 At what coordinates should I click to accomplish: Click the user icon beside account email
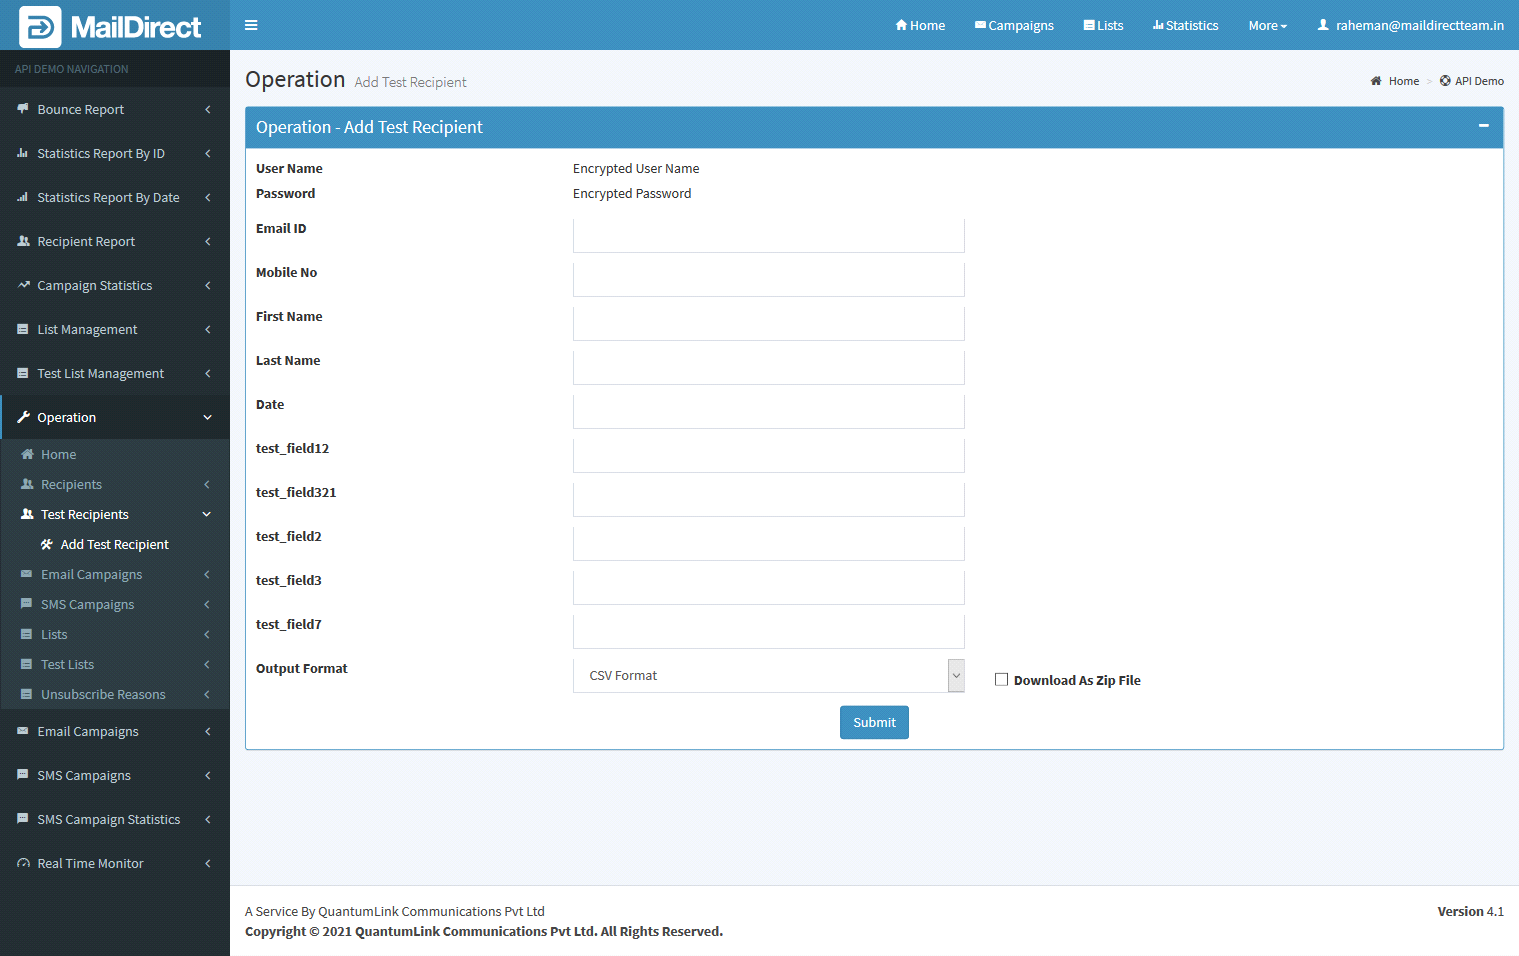pos(1323,25)
